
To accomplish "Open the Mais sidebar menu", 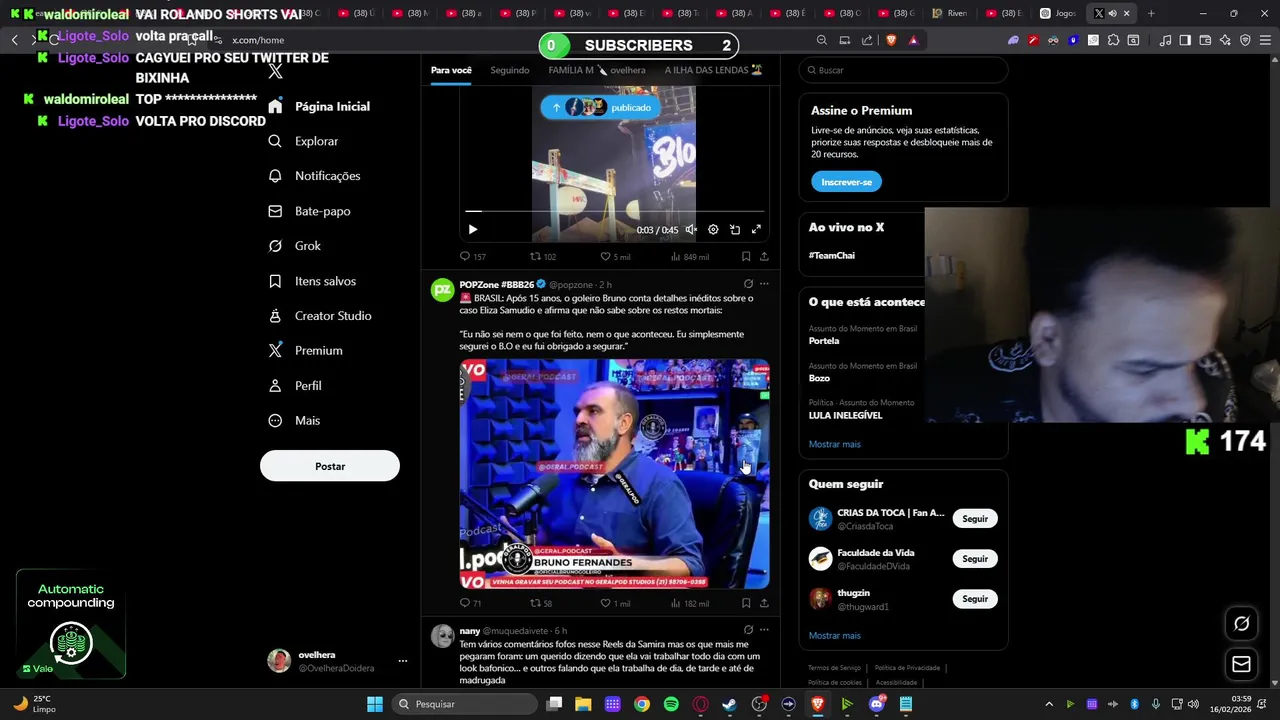I will (x=293, y=421).
